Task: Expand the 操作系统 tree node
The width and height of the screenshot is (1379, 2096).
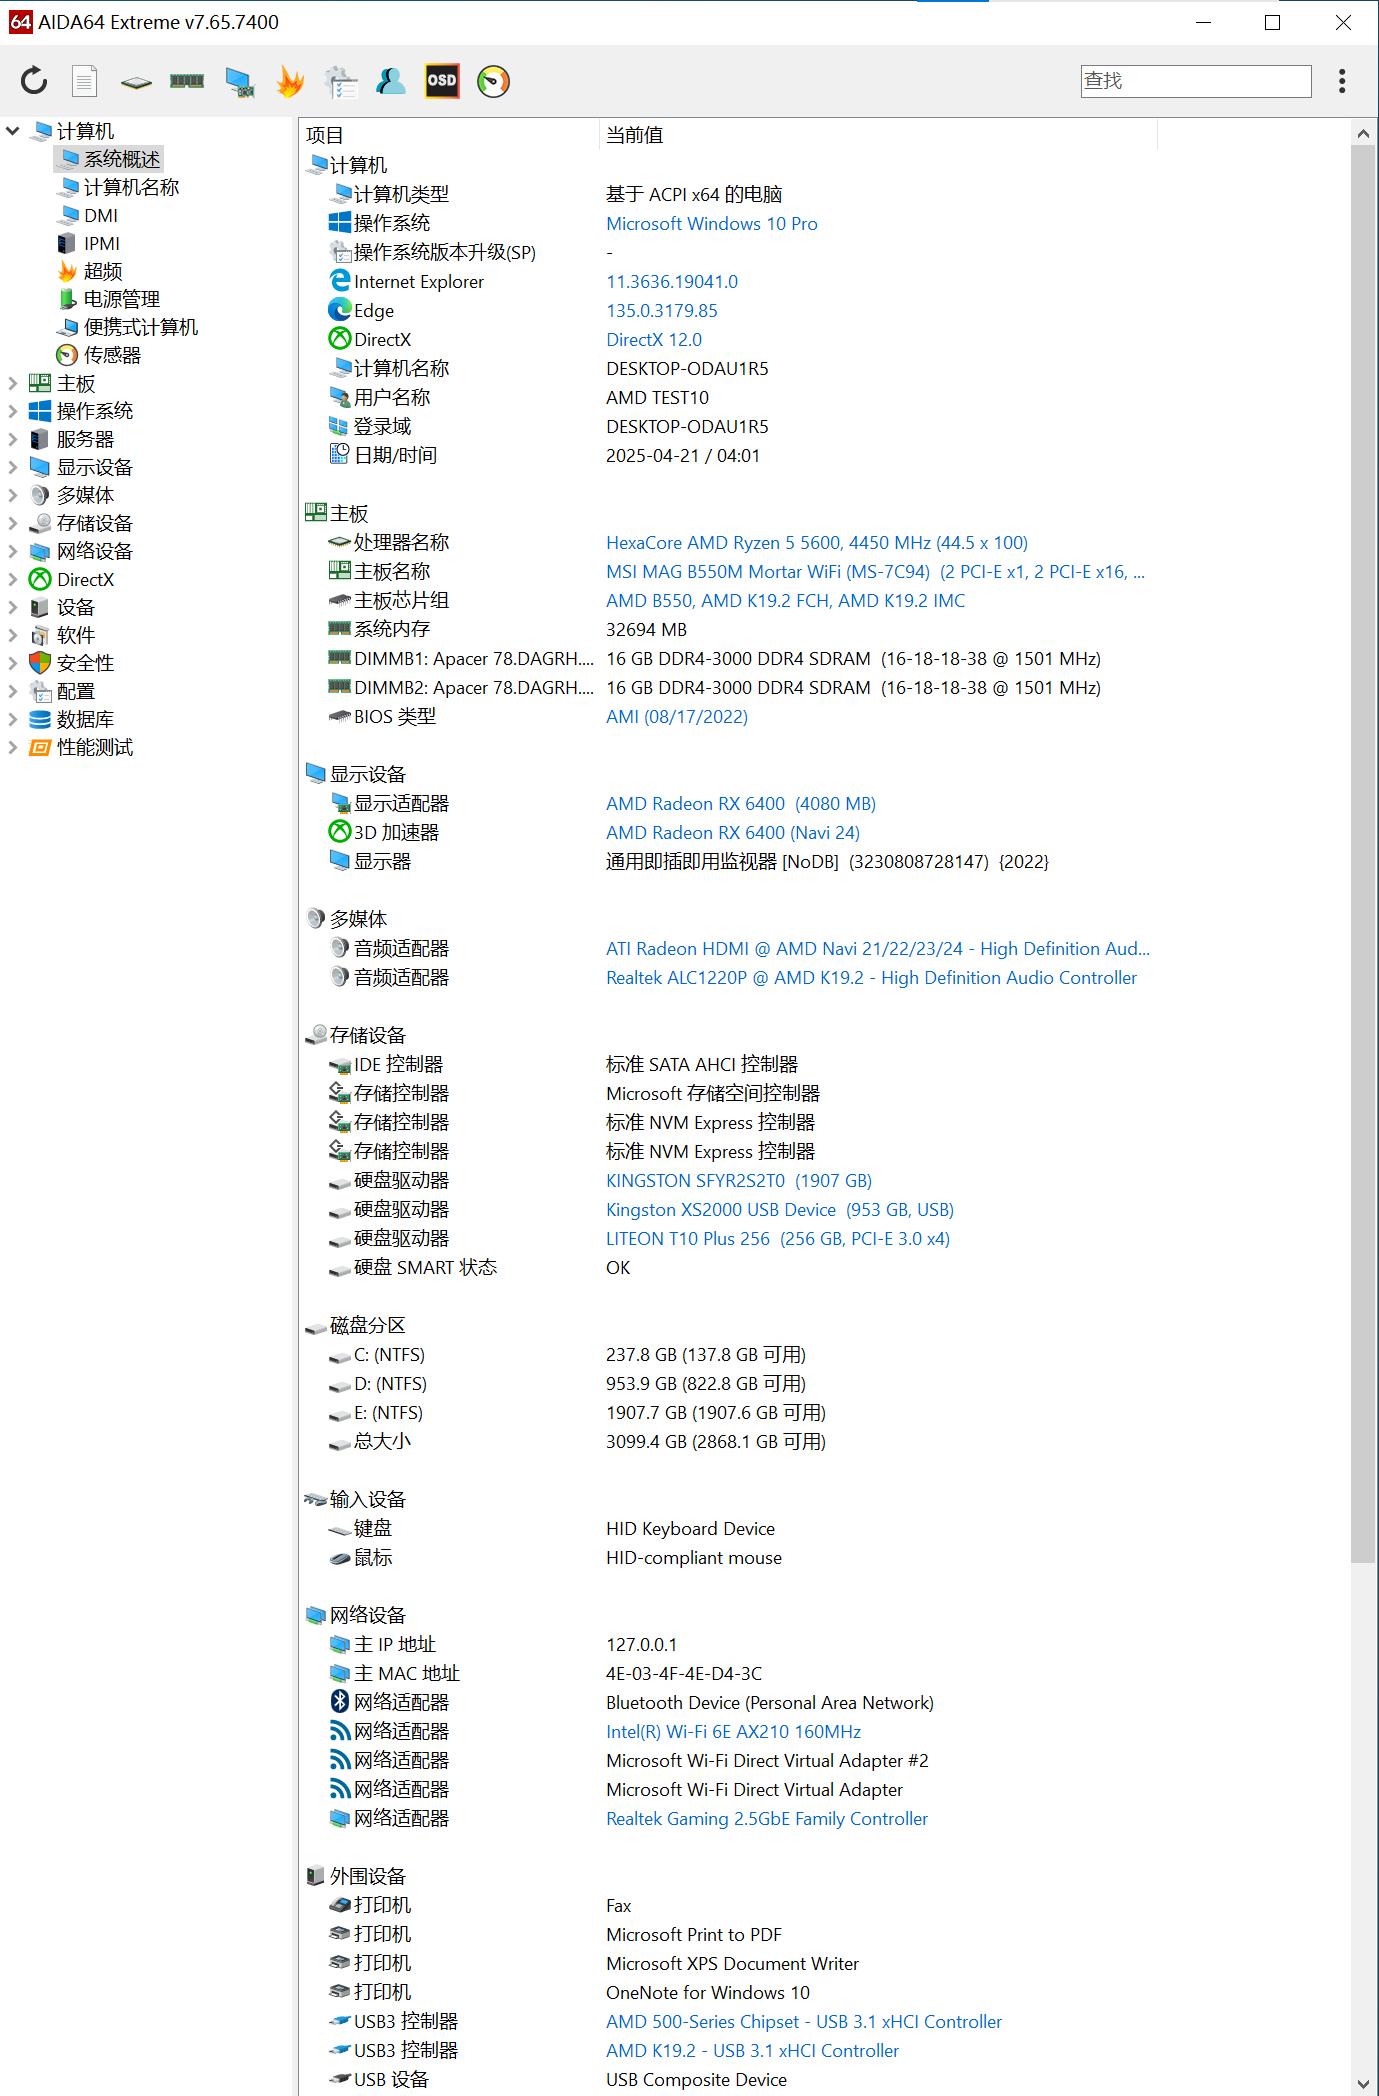Action: (x=13, y=411)
